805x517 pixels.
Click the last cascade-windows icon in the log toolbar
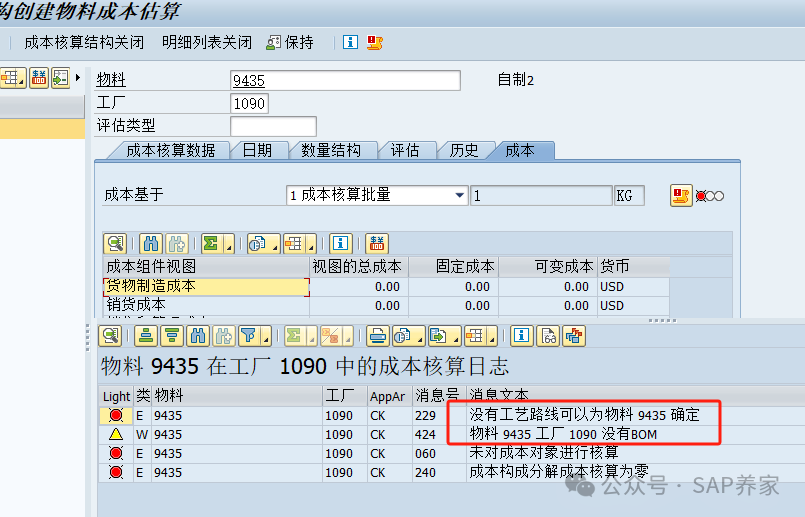tap(574, 336)
